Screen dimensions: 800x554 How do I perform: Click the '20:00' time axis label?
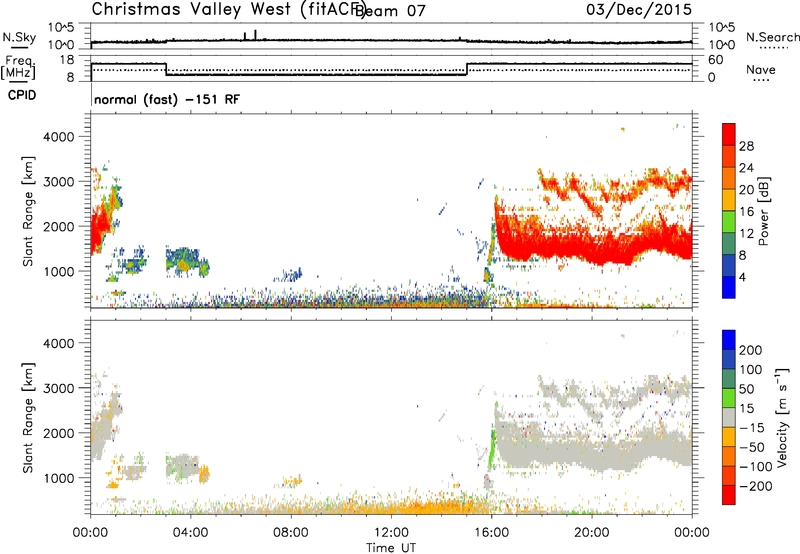(x=592, y=533)
